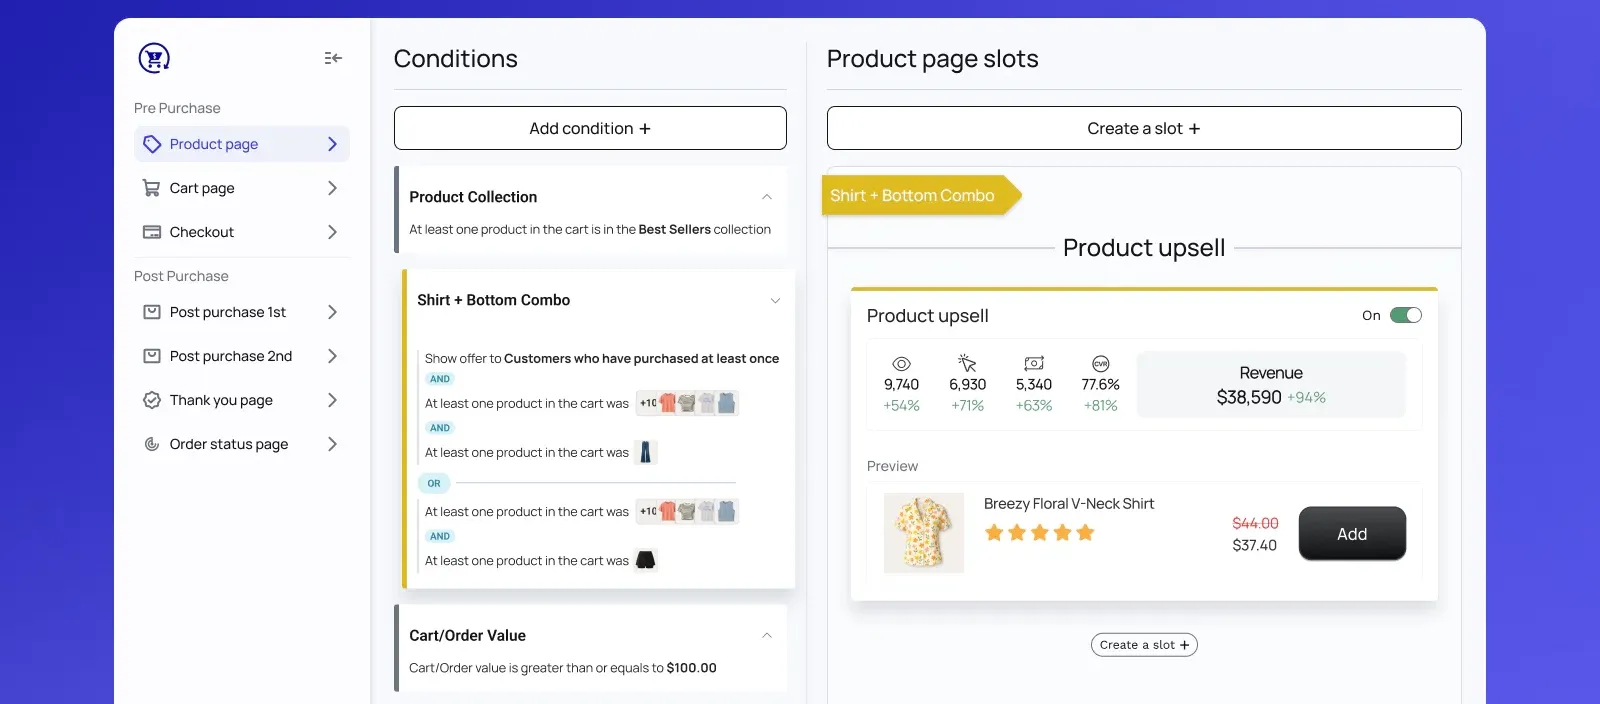This screenshot has height=704, width=1600.
Task: Open the Order status page menu item
Action: tap(242, 444)
